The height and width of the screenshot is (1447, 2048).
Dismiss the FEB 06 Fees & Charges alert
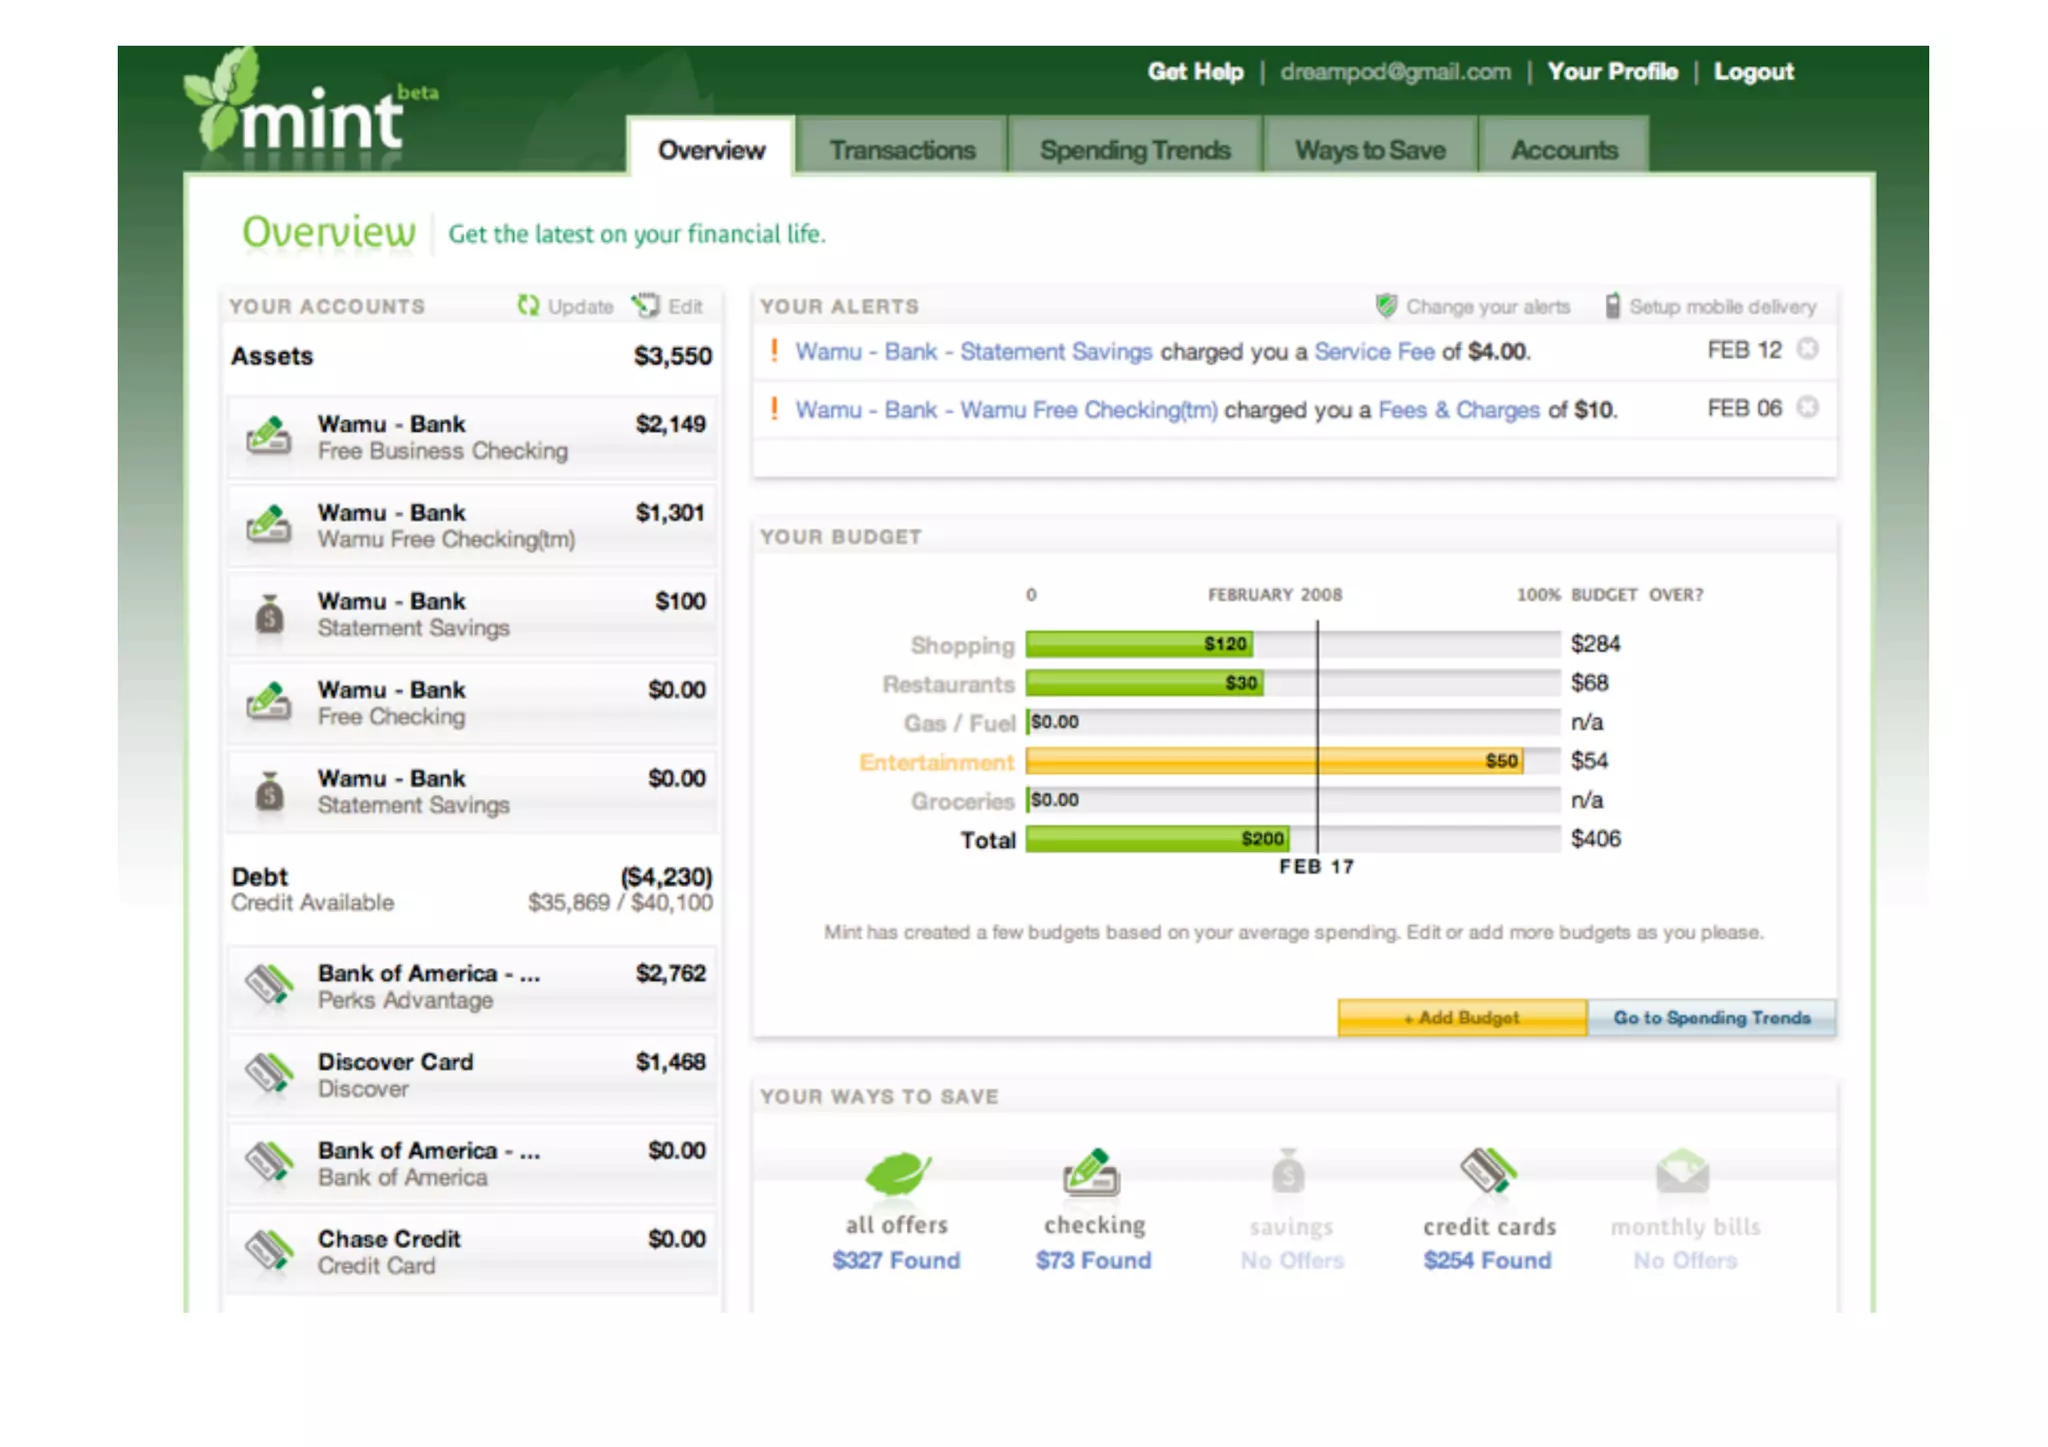[1806, 408]
